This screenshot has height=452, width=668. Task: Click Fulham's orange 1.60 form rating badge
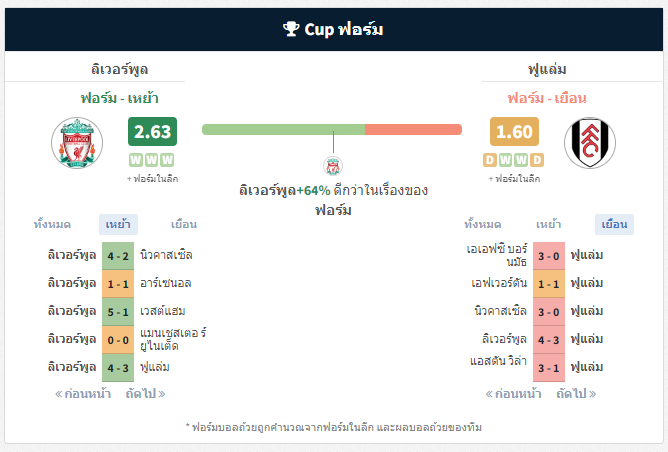(514, 132)
